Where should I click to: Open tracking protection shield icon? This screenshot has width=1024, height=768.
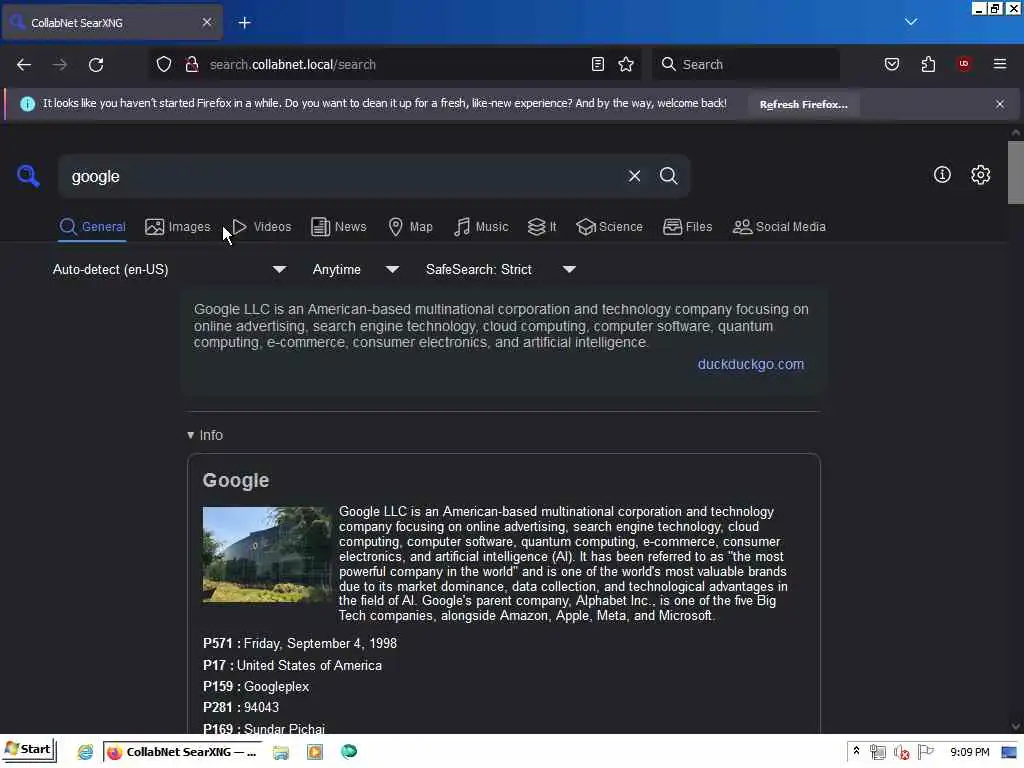point(164,64)
